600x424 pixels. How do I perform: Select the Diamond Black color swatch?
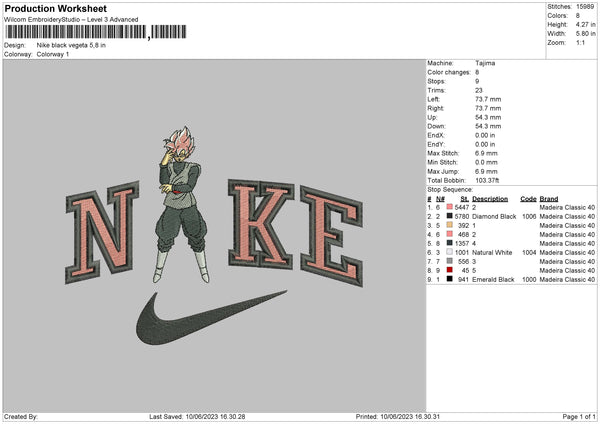click(450, 216)
